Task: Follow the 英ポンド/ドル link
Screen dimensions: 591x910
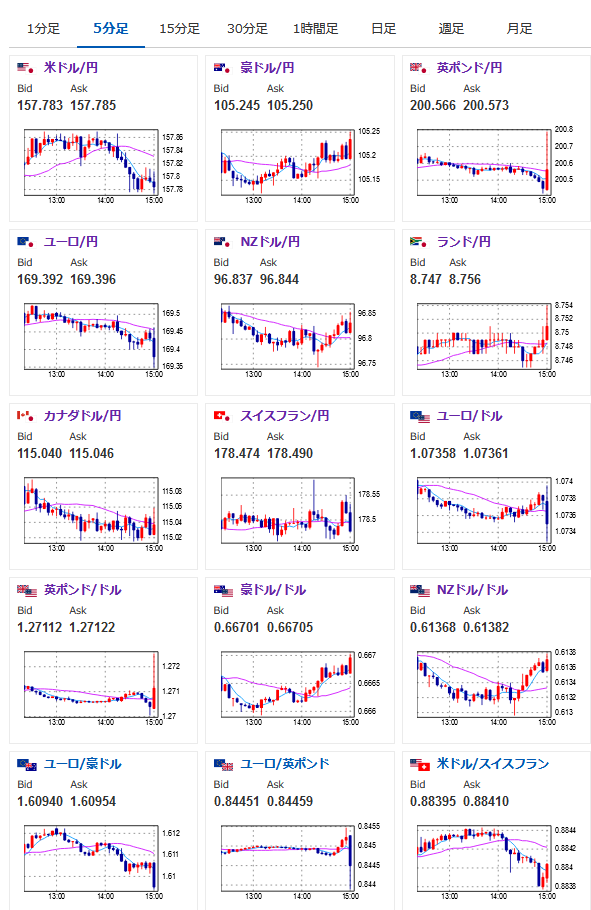Action: 82,590
